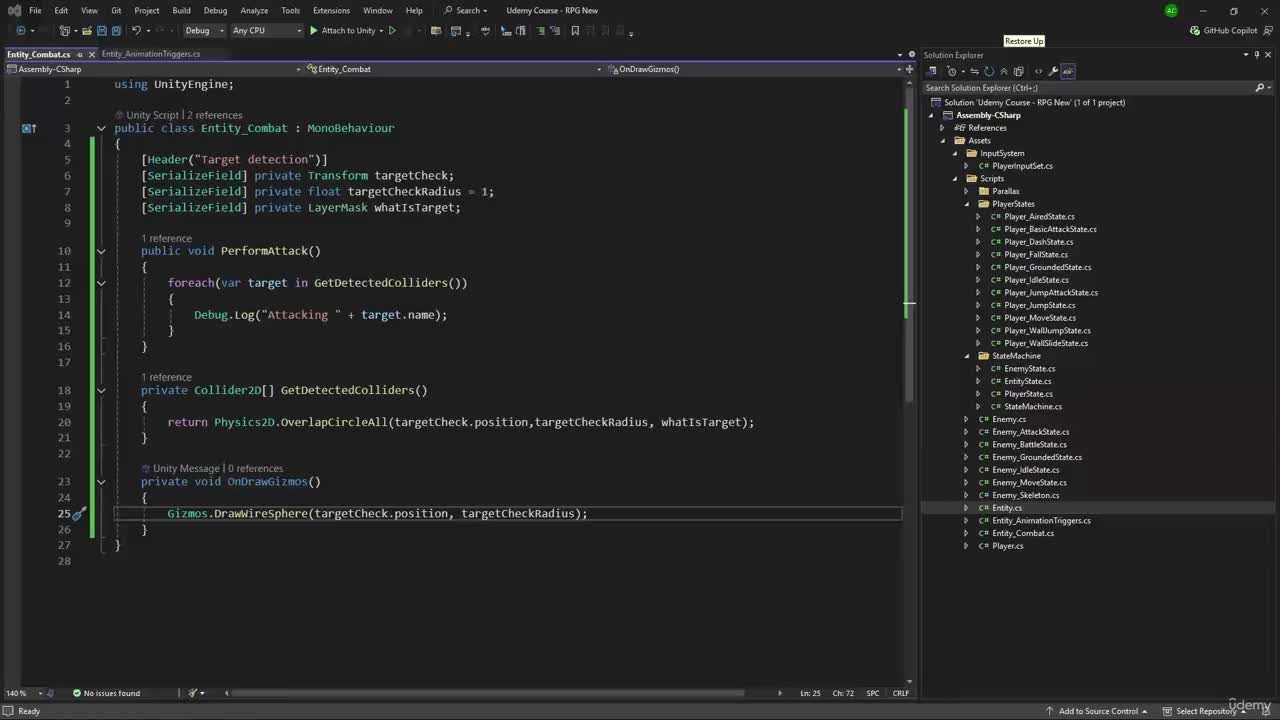Select Player_DashState.cs in Solution Explorer
Image resolution: width=1280 pixels, height=720 pixels.
1038,242
